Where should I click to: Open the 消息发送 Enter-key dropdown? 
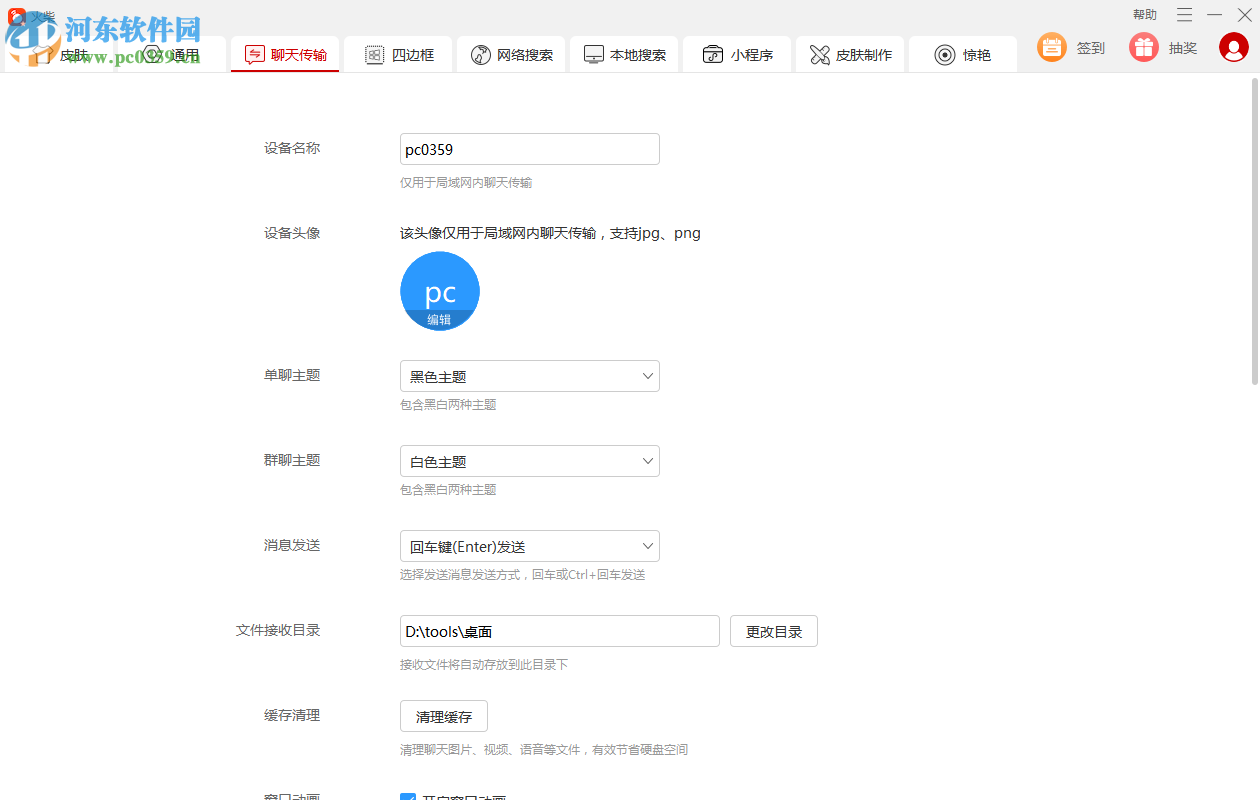(x=529, y=545)
